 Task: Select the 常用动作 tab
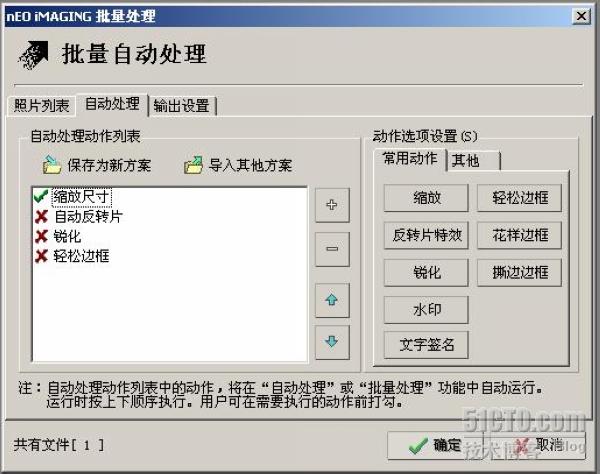coord(410,159)
